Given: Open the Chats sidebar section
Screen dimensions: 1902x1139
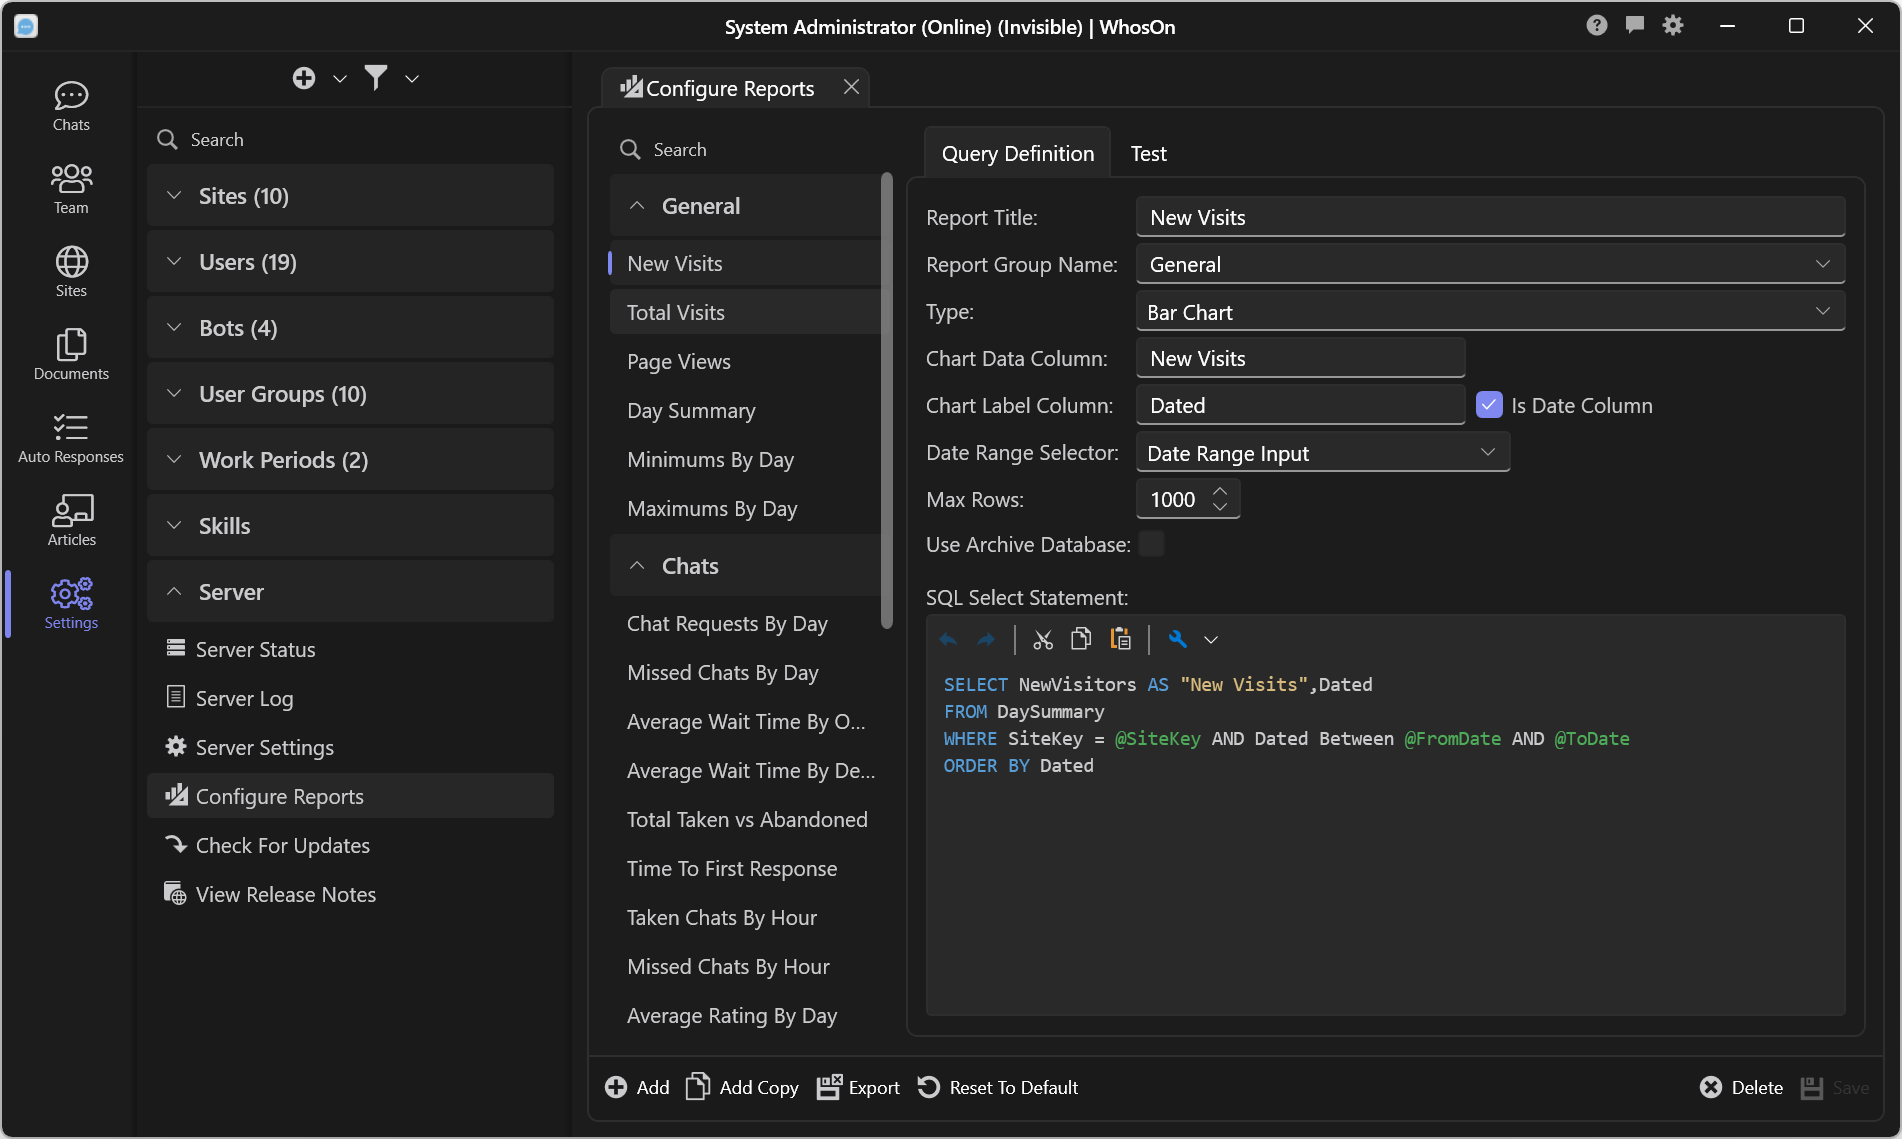Looking at the screenshot, I should [x=71, y=106].
